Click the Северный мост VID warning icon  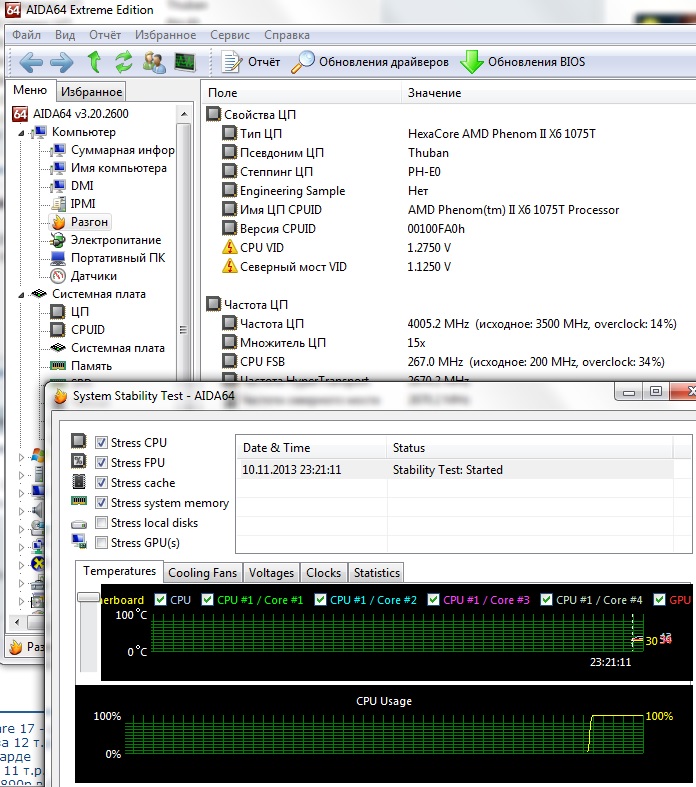229,267
